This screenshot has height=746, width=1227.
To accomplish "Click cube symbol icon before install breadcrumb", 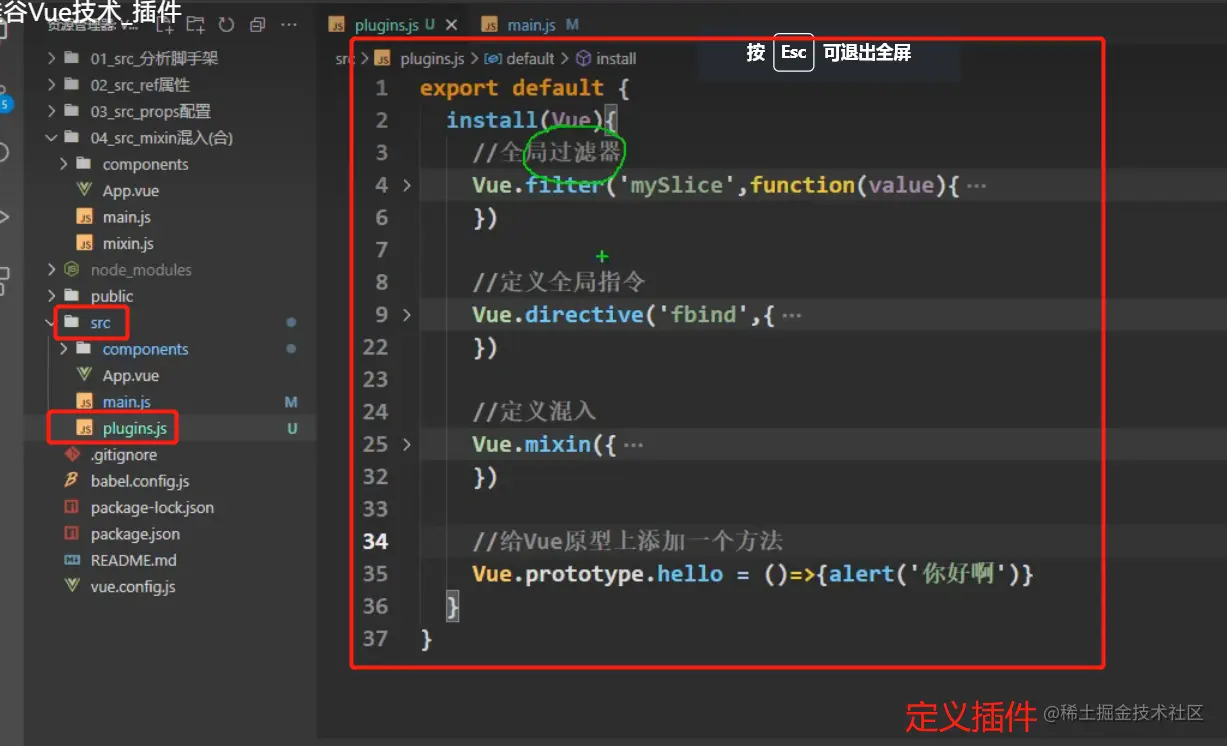I will tap(584, 59).
